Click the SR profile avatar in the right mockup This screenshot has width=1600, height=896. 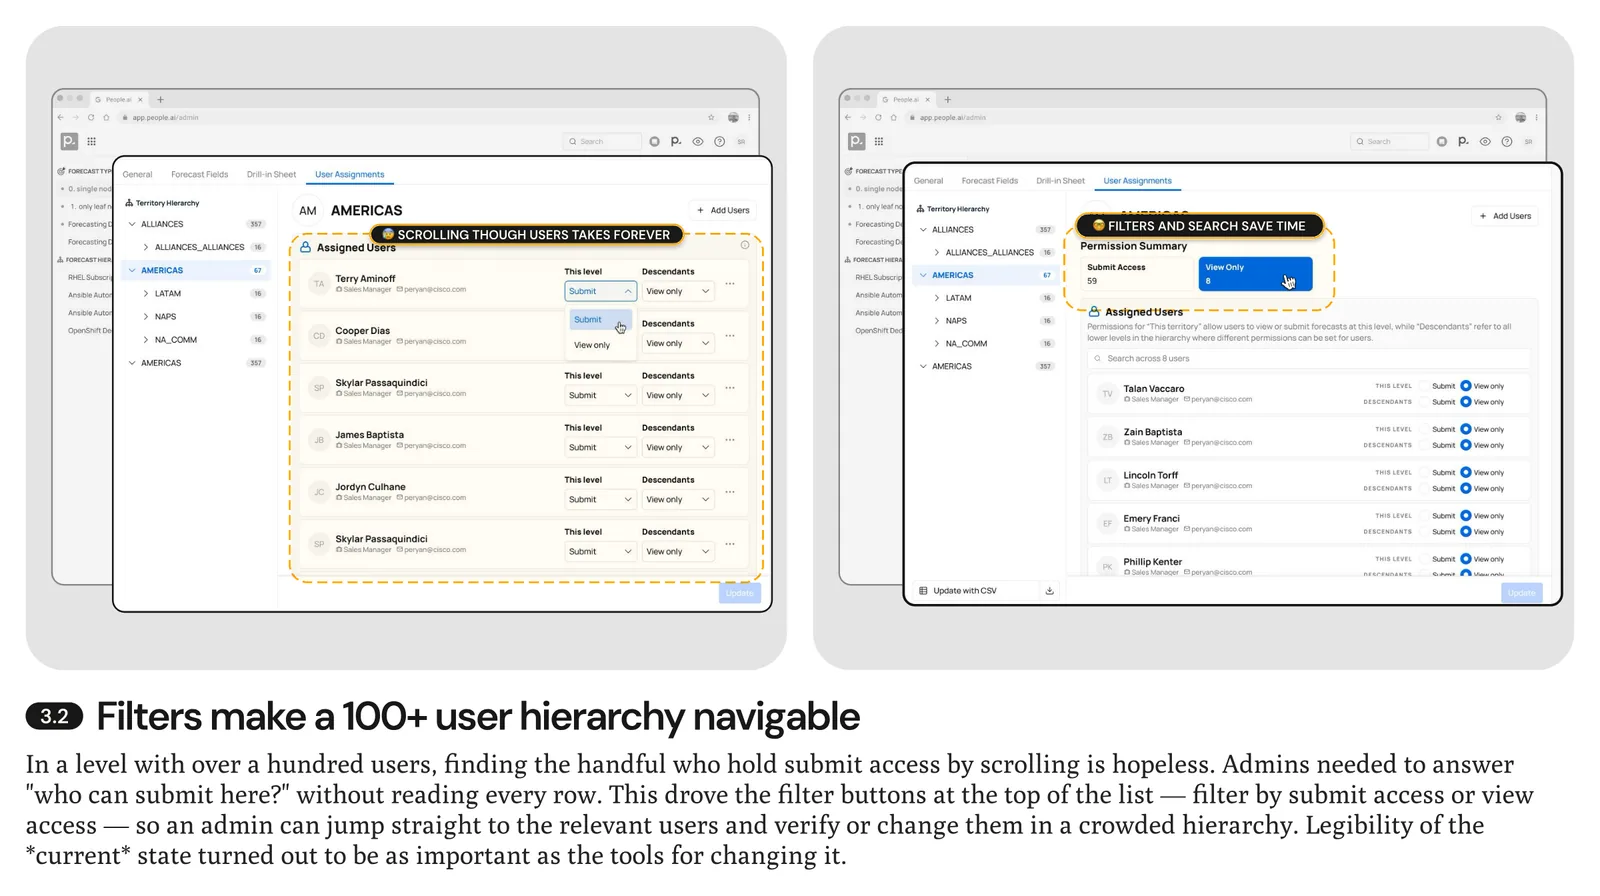click(1529, 142)
